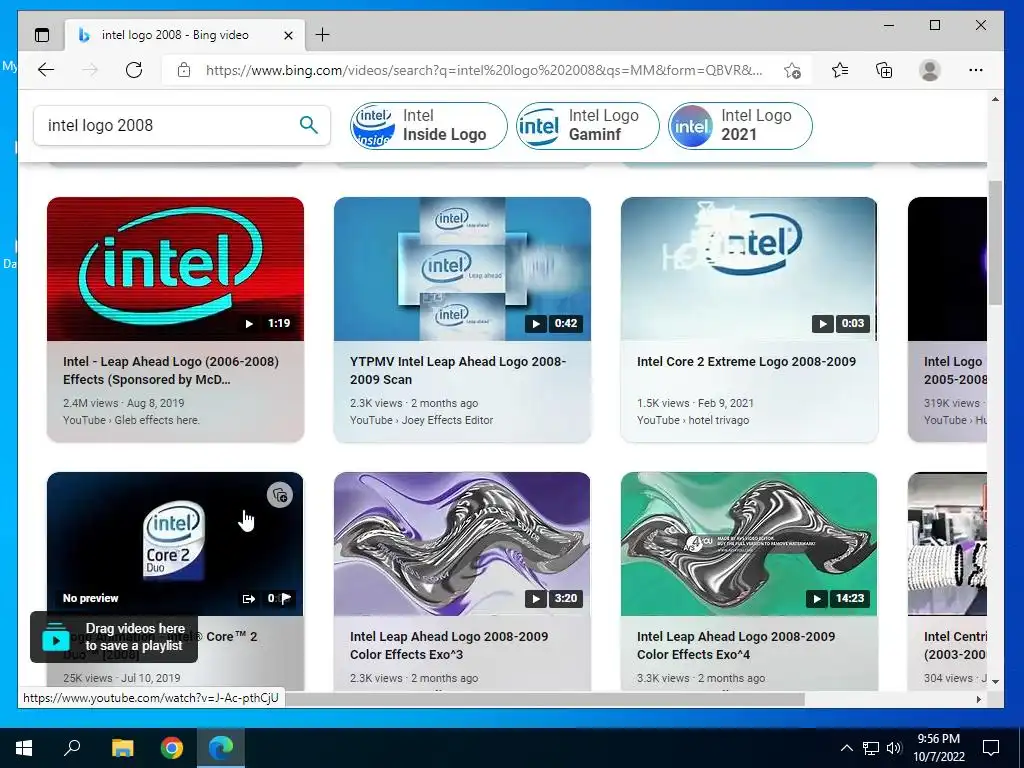The width and height of the screenshot is (1024, 768).
Task: Click 'YouTube › hotel trivago' text
Action: [x=693, y=421]
